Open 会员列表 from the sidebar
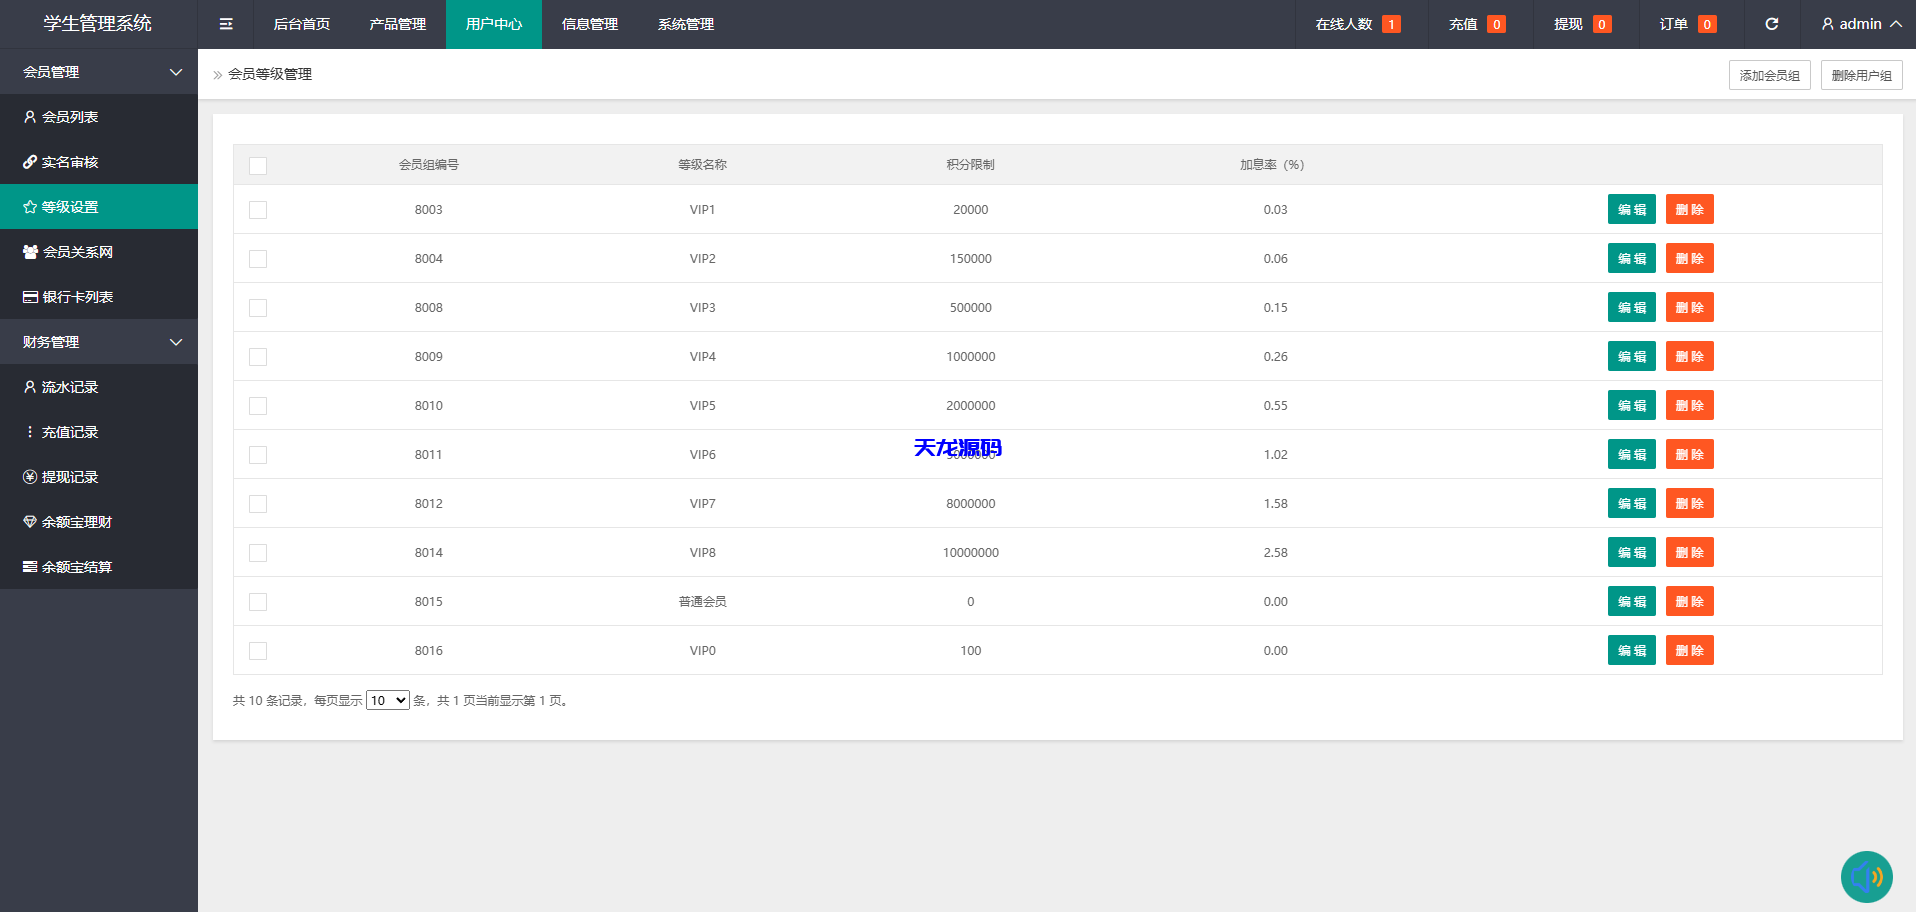Viewport: 1916px width, 912px height. click(70, 117)
